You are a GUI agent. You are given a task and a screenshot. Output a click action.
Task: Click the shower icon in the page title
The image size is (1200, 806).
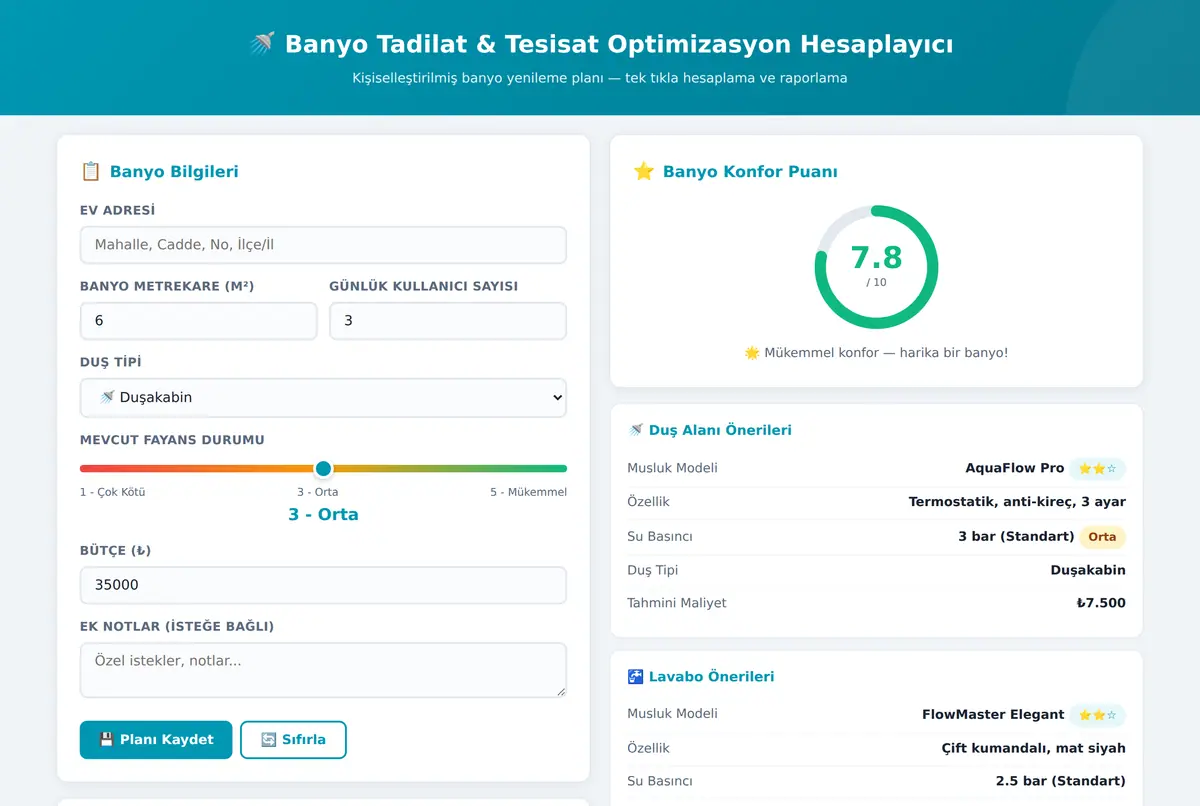coord(261,44)
